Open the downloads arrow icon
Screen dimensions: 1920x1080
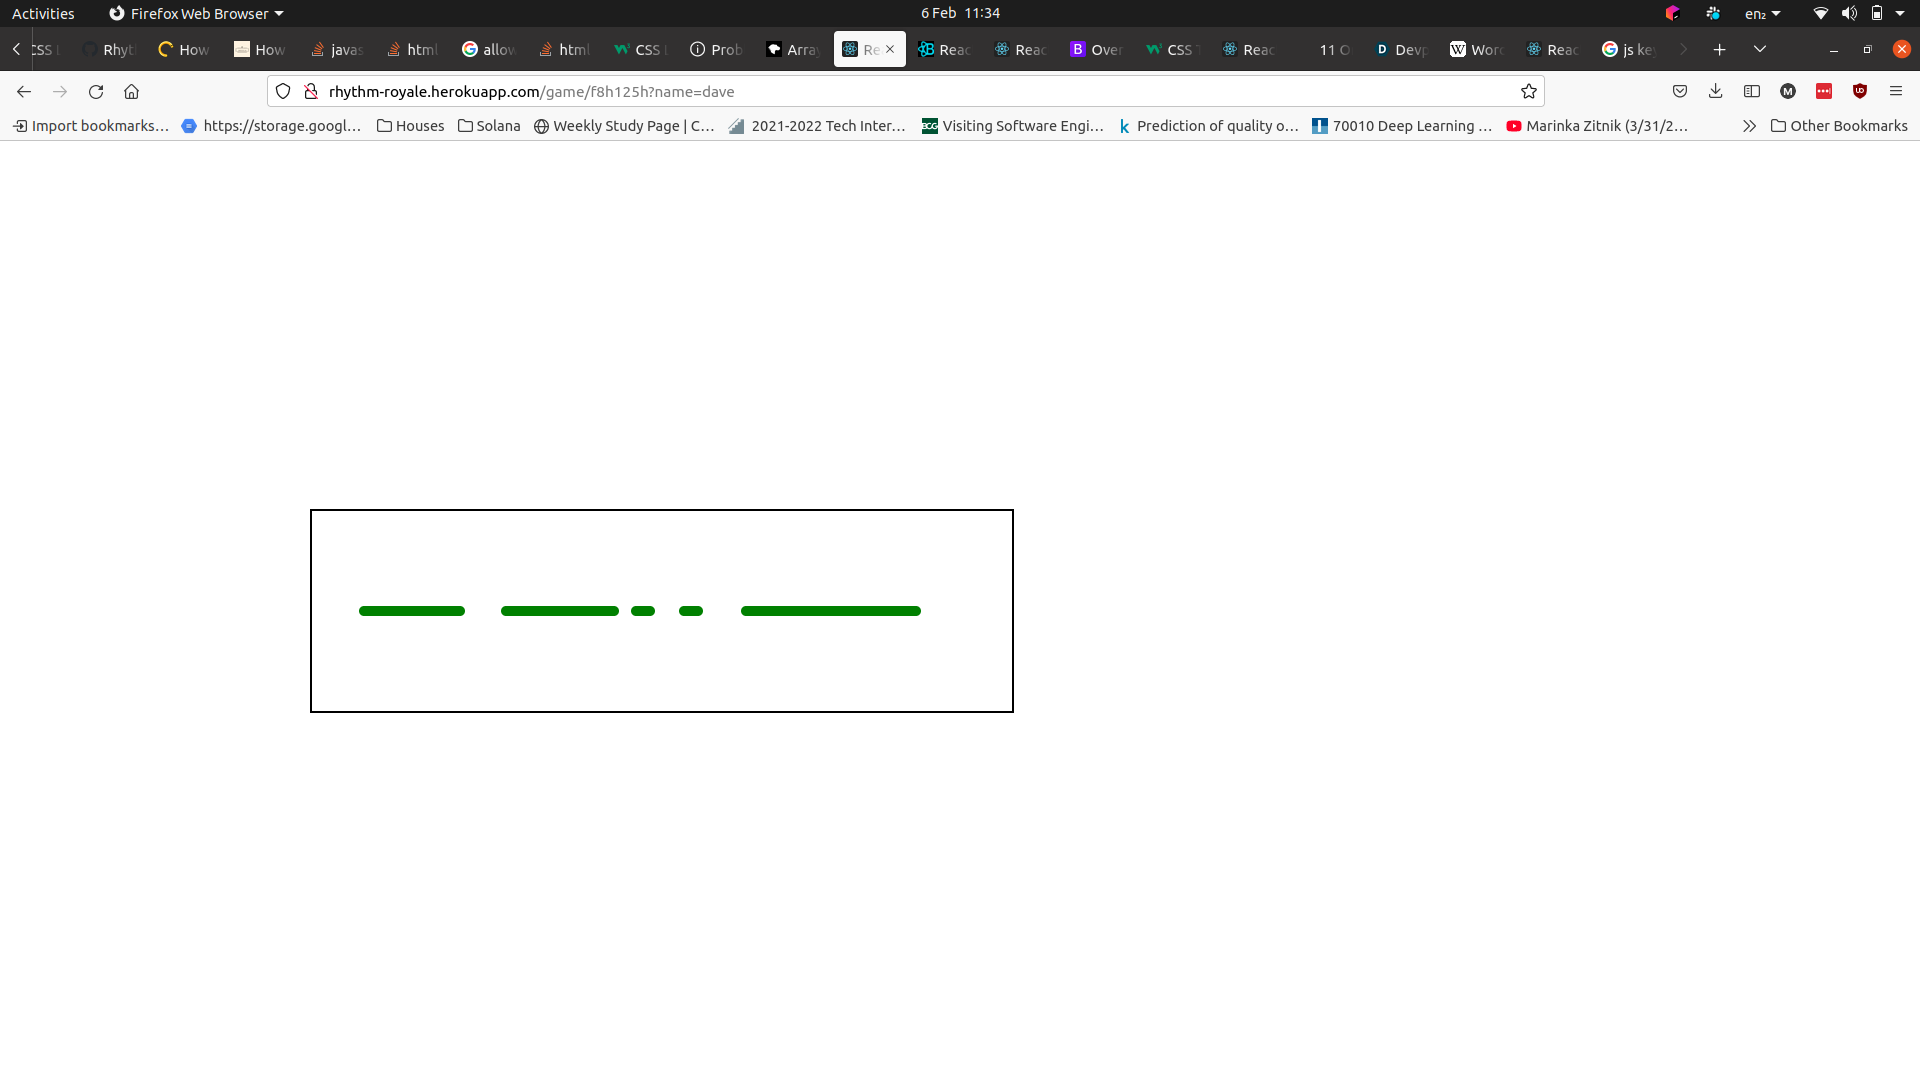point(1715,91)
